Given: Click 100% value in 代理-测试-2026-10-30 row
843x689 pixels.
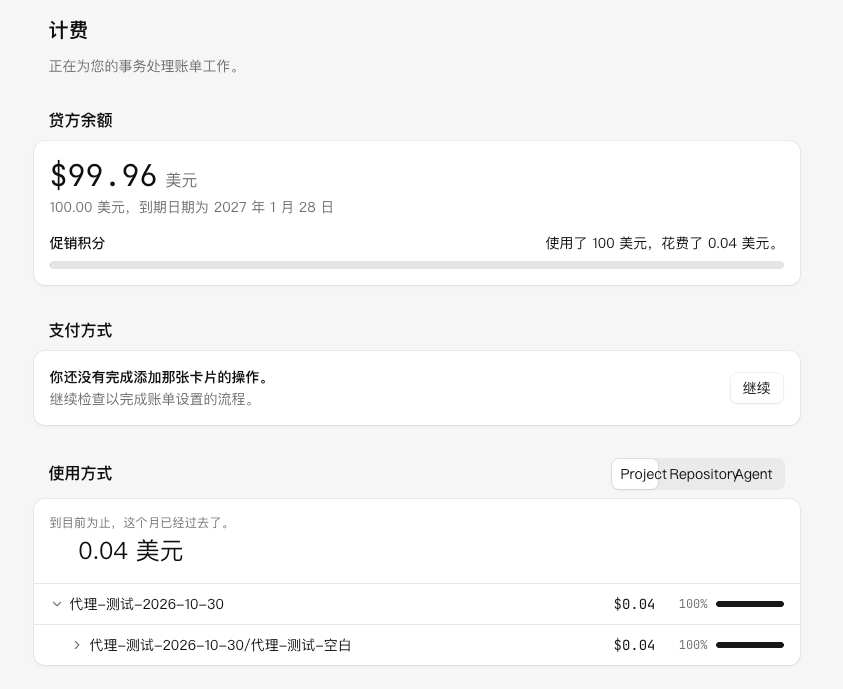Looking at the screenshot, I should click(x=693, y=604).
